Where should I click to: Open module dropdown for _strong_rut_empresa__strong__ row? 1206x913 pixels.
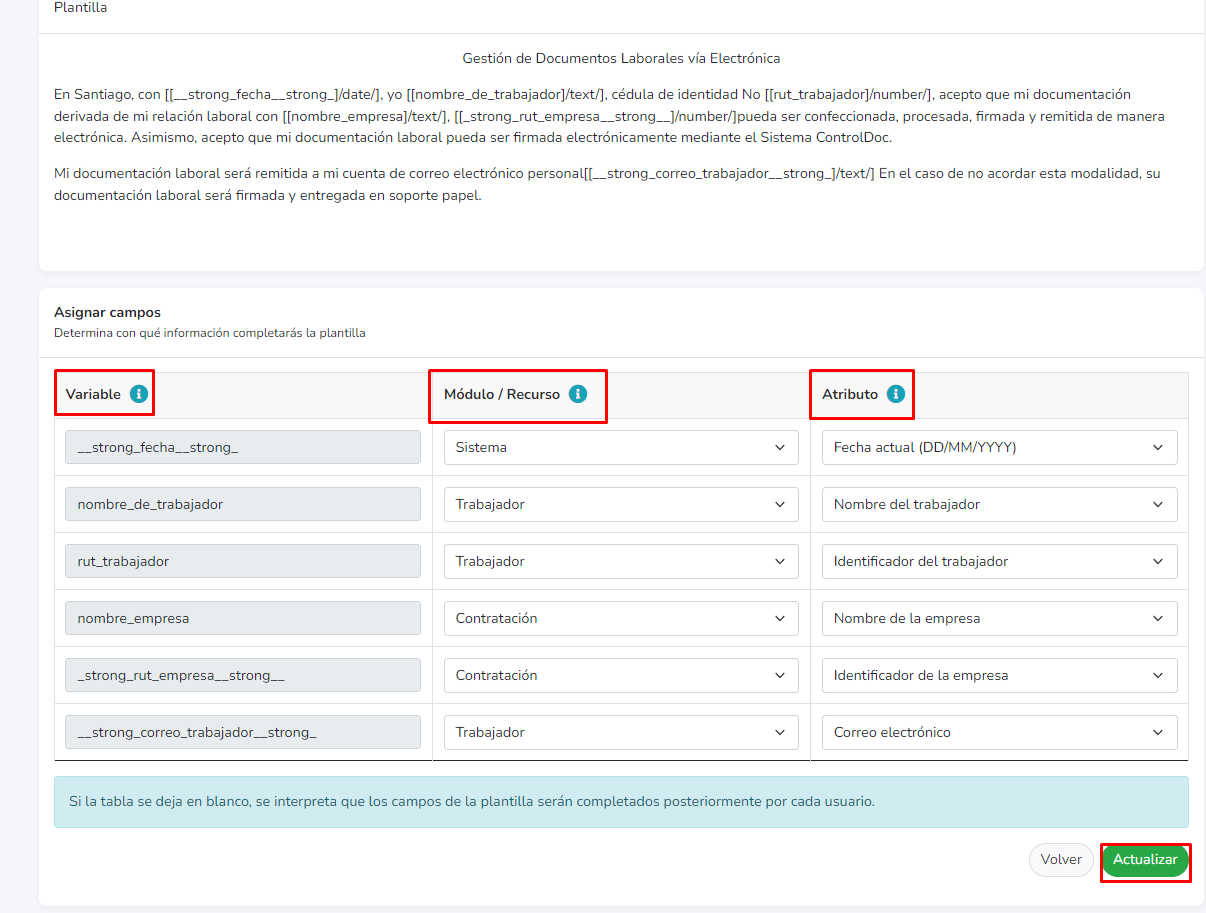[x=621, y=675]
